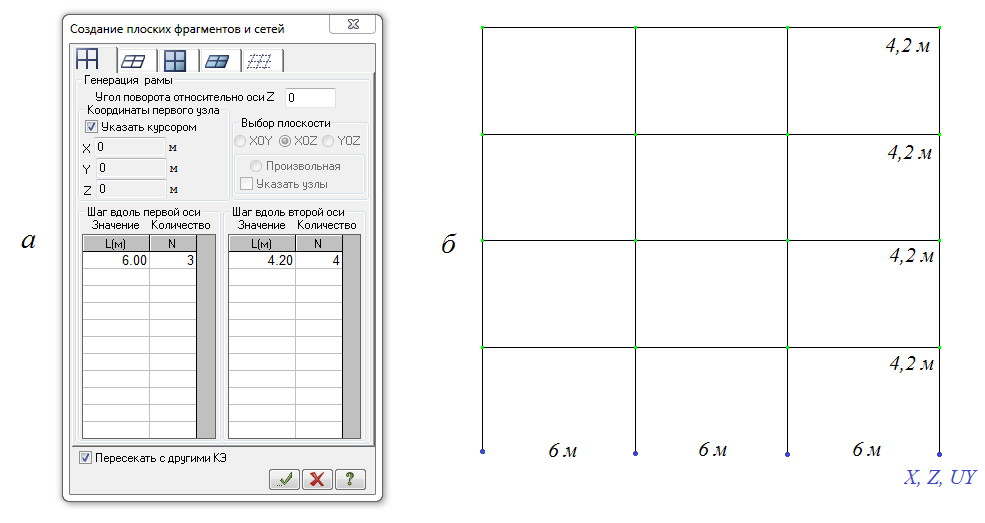
Task: Click the Z coordinate input field
Action: click(x=131, y=189)
